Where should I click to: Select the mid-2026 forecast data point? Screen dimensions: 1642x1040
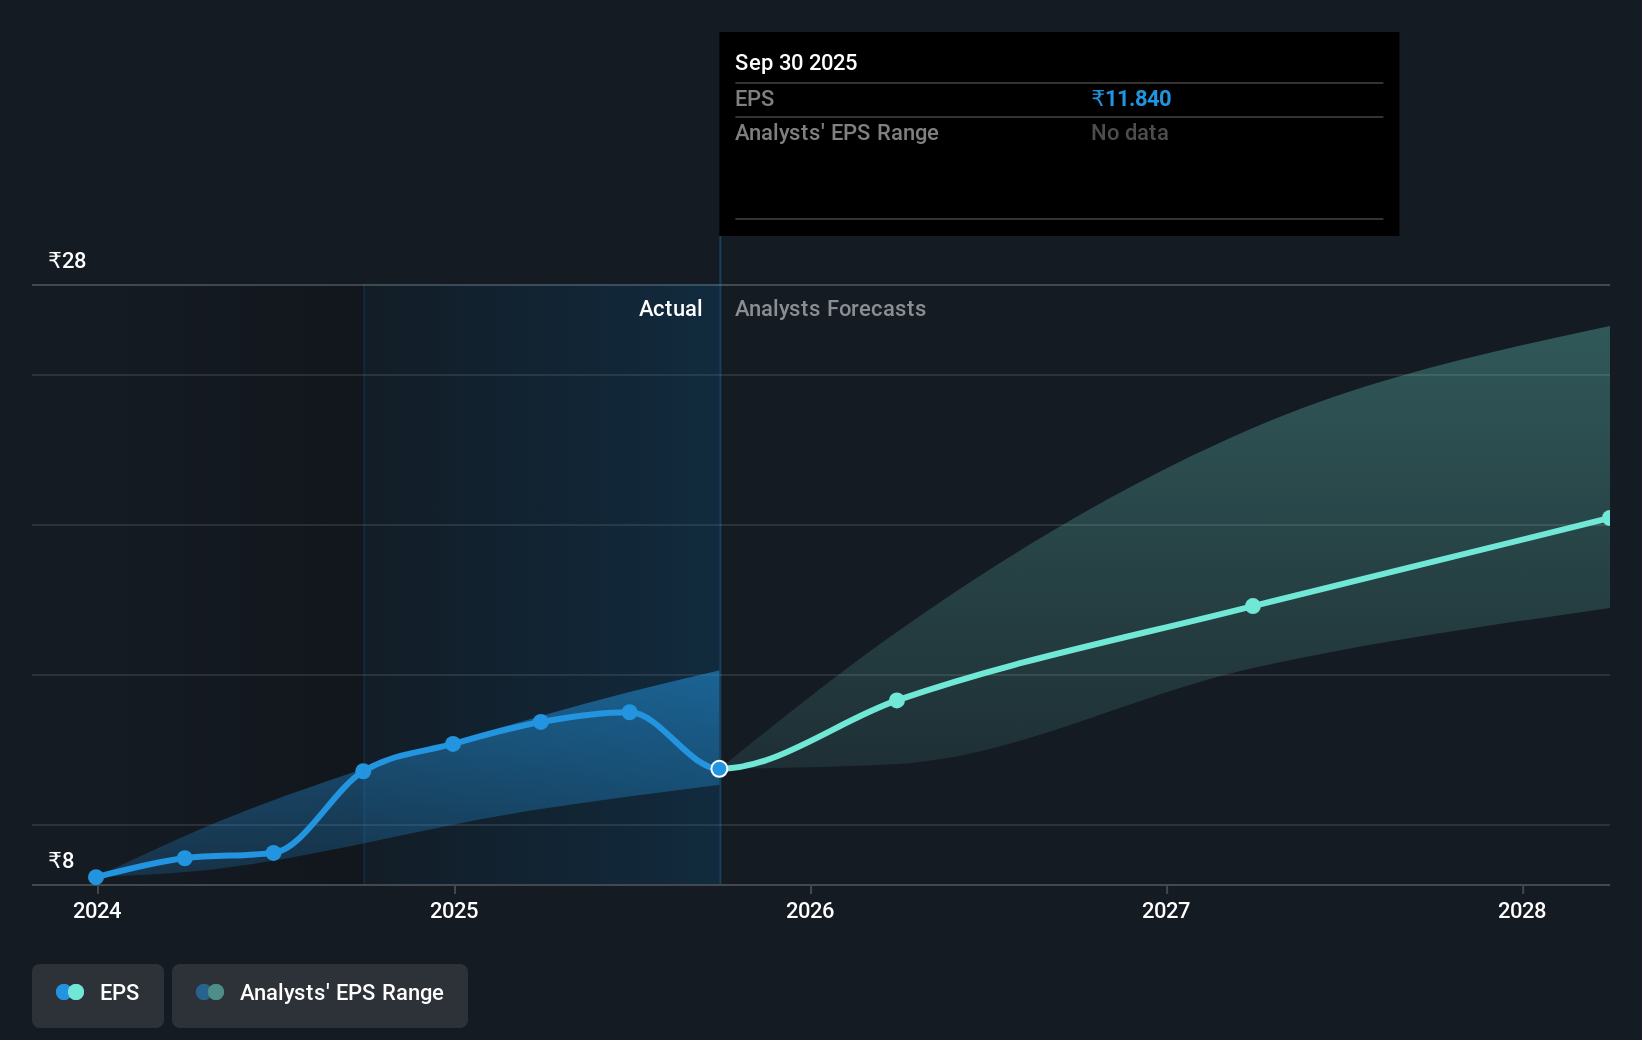897,700
